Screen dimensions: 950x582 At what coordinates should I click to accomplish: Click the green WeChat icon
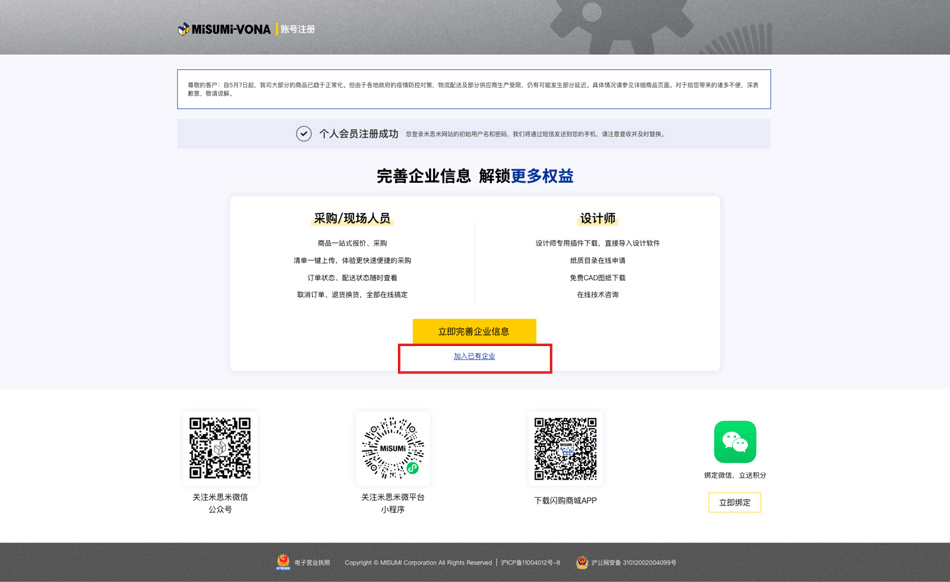(735, 442)
